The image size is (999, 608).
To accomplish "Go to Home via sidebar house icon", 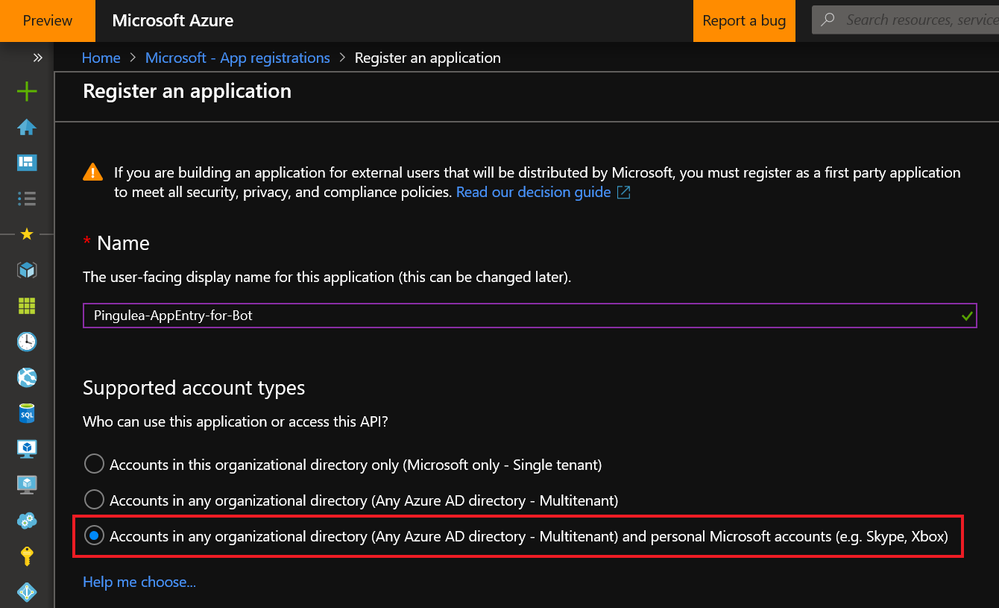I will coord(27,127).
